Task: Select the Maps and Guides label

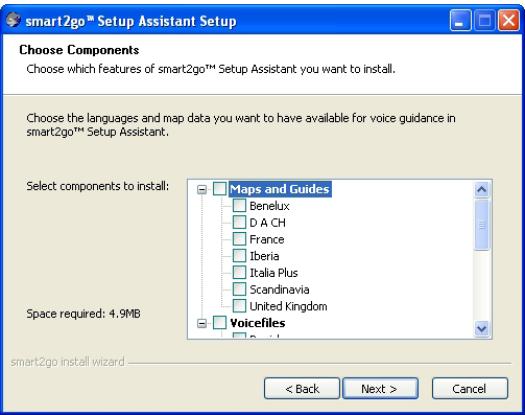Action: point(280,189)
